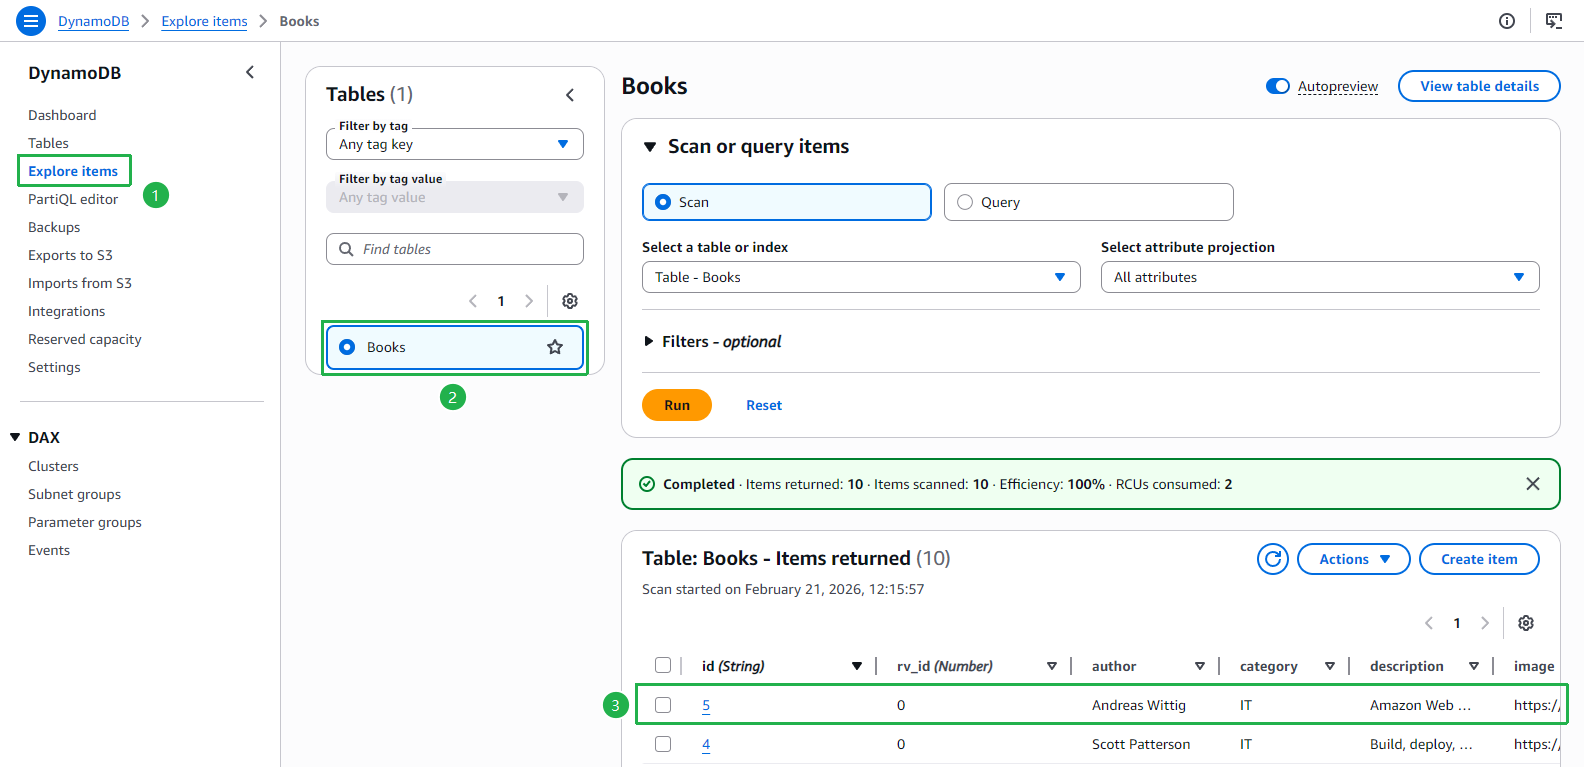This screenshot has height=767, width=1584.
Task: Open item with id 5
Action: (706, 705)
